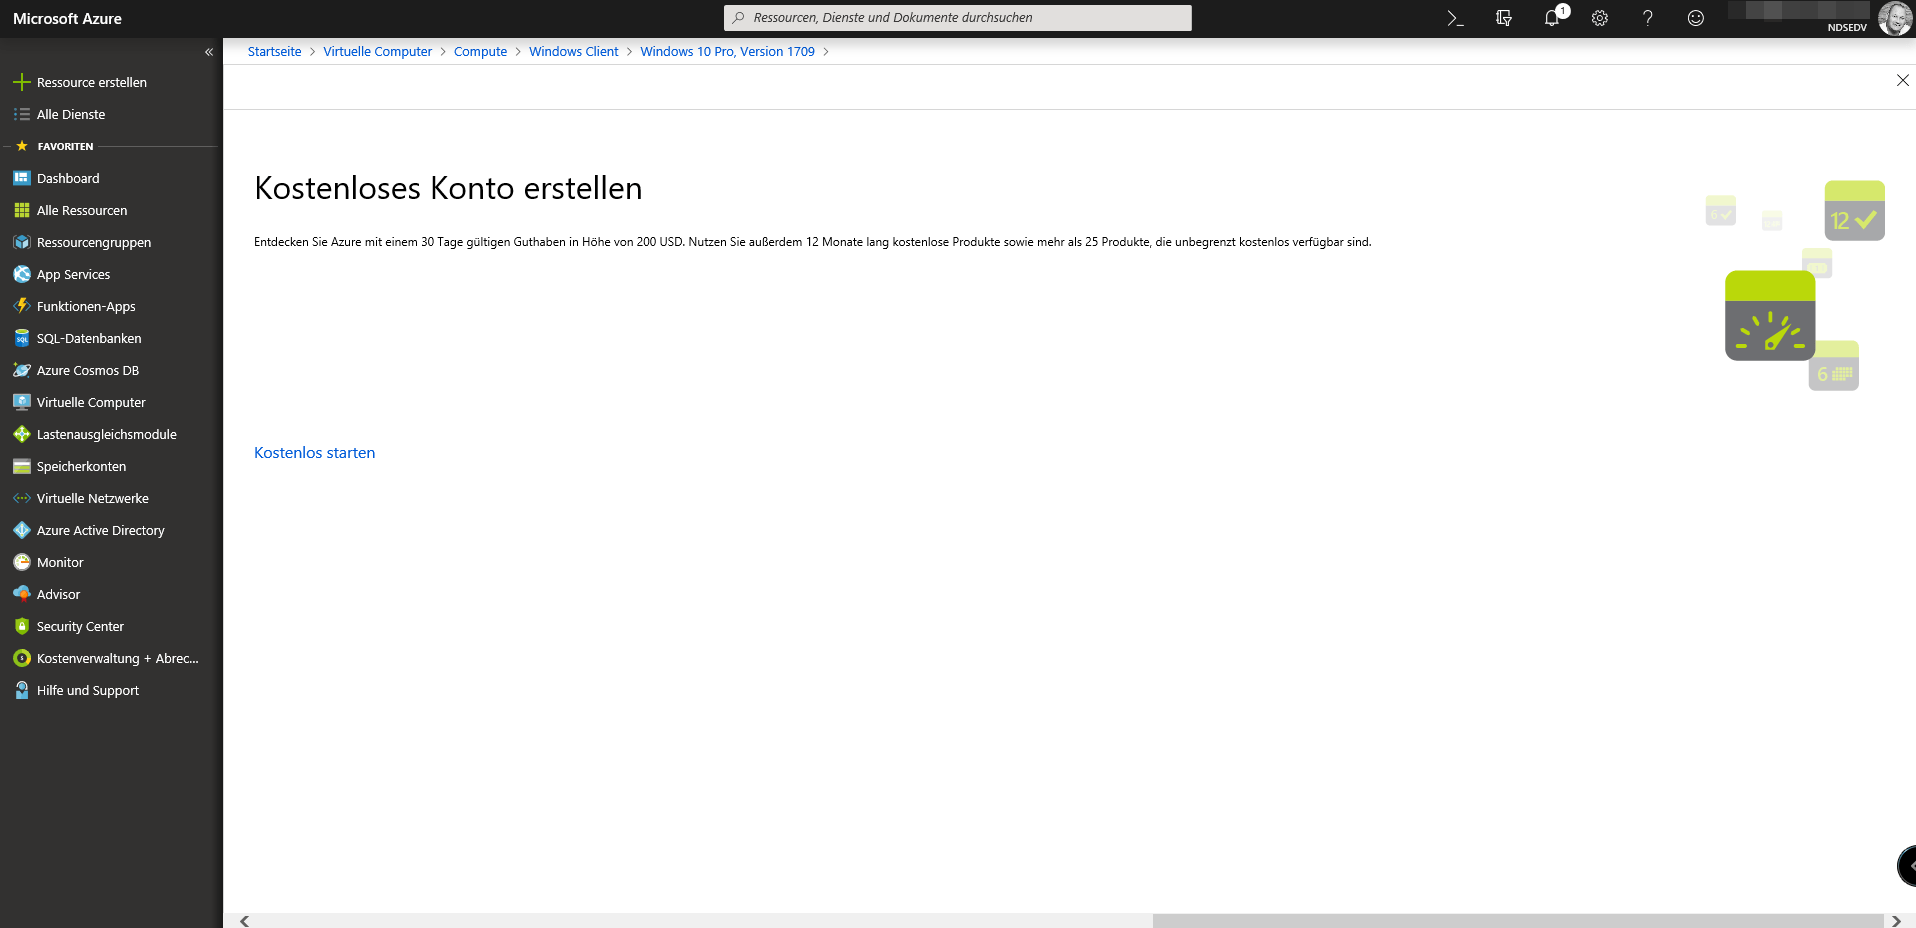This screenshot has width=1916, height=928.
Task: Click the user account avatar
Action: (1894, 18)
